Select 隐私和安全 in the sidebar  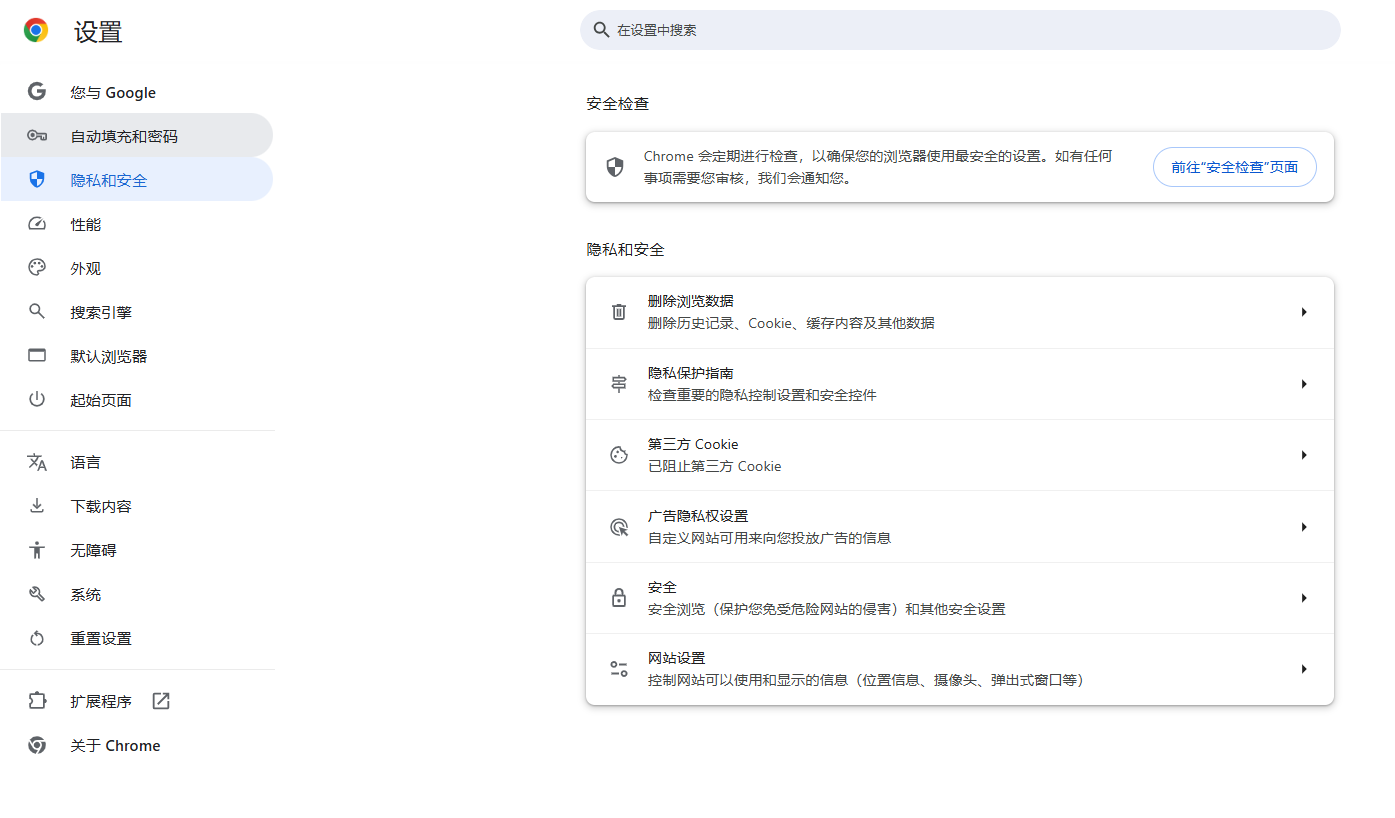point(136,180)
